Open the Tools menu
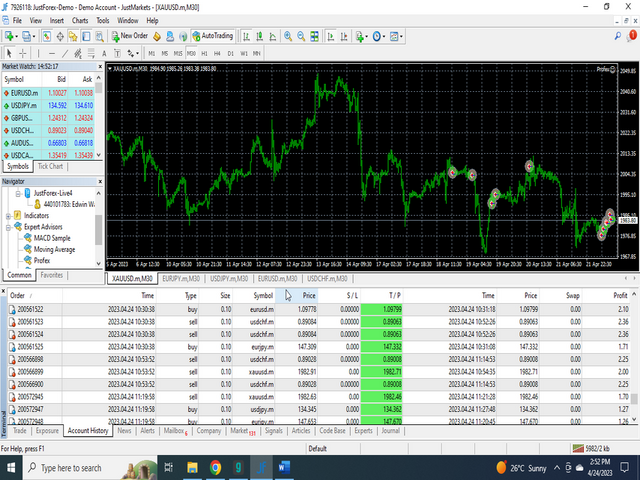This screenshot has width=640, height=480. click(x=103, y=20)
